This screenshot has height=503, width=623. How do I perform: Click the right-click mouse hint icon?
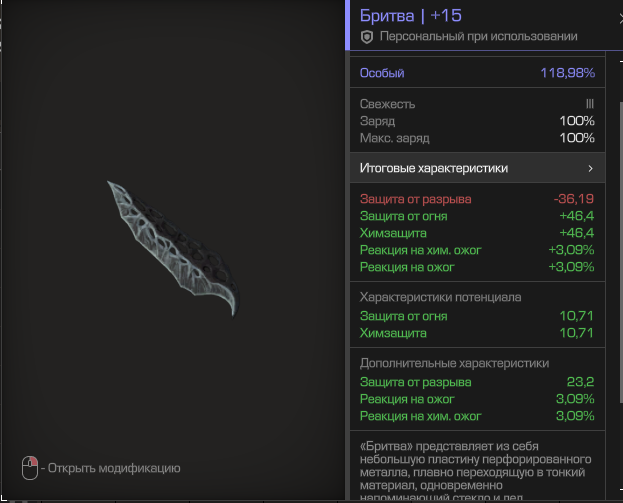pyautogui.click(x=30, y=467)
